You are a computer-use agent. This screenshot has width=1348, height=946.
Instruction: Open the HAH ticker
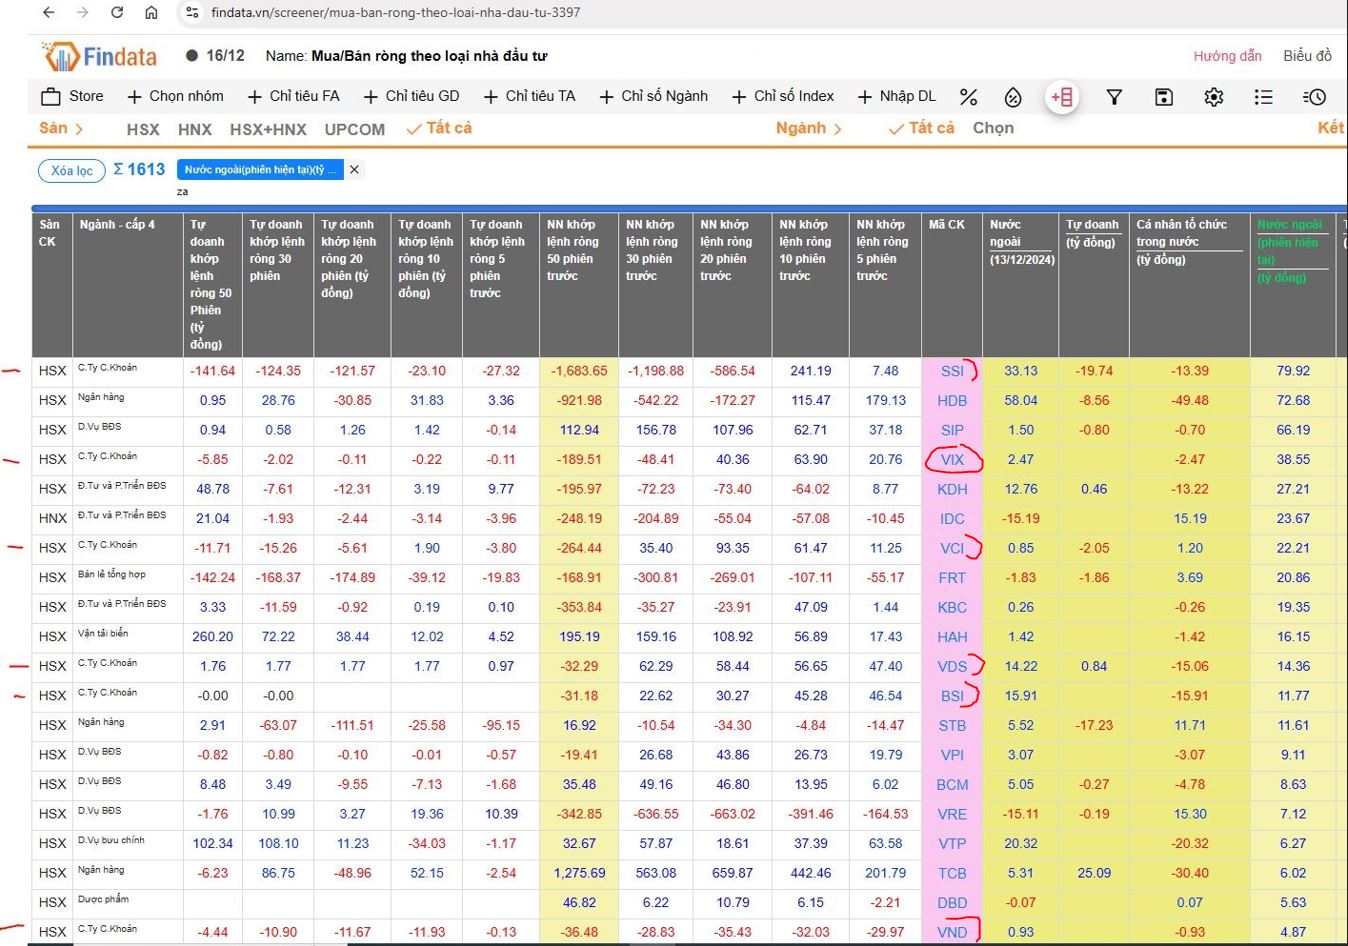click(952, 637)
